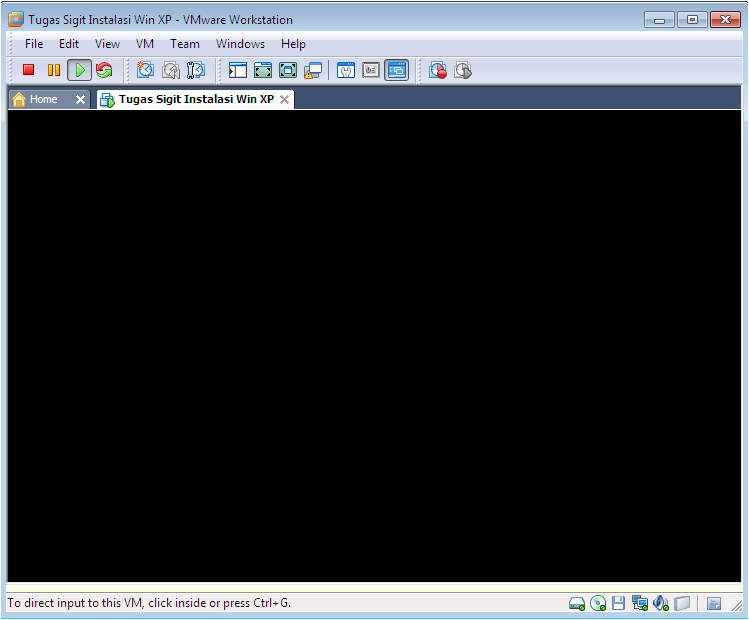Viewport: 749px width, 620px height.
Task: Show or hide the sidebar panel
Action: [x=237, y=70]
